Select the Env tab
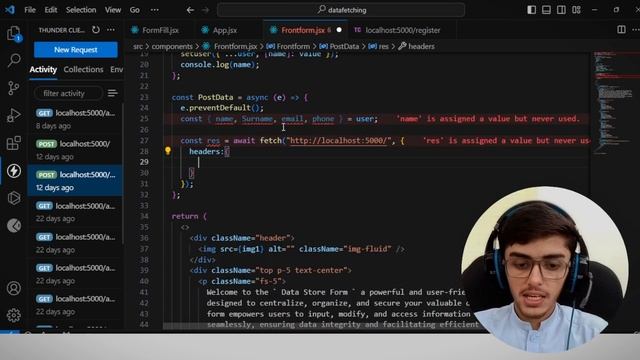 (116, 69)
